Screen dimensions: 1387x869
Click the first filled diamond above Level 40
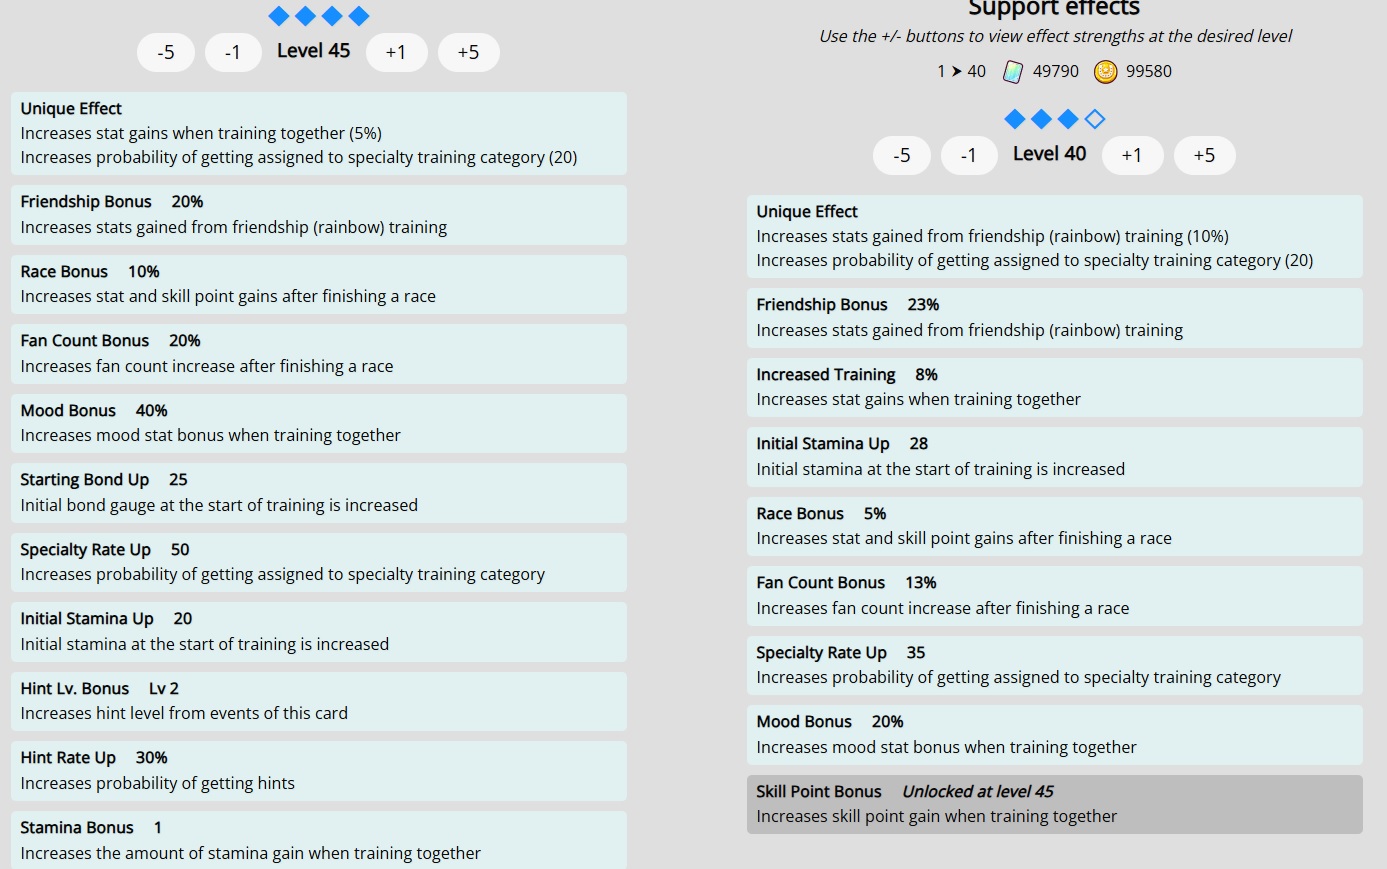[1015, 119]
